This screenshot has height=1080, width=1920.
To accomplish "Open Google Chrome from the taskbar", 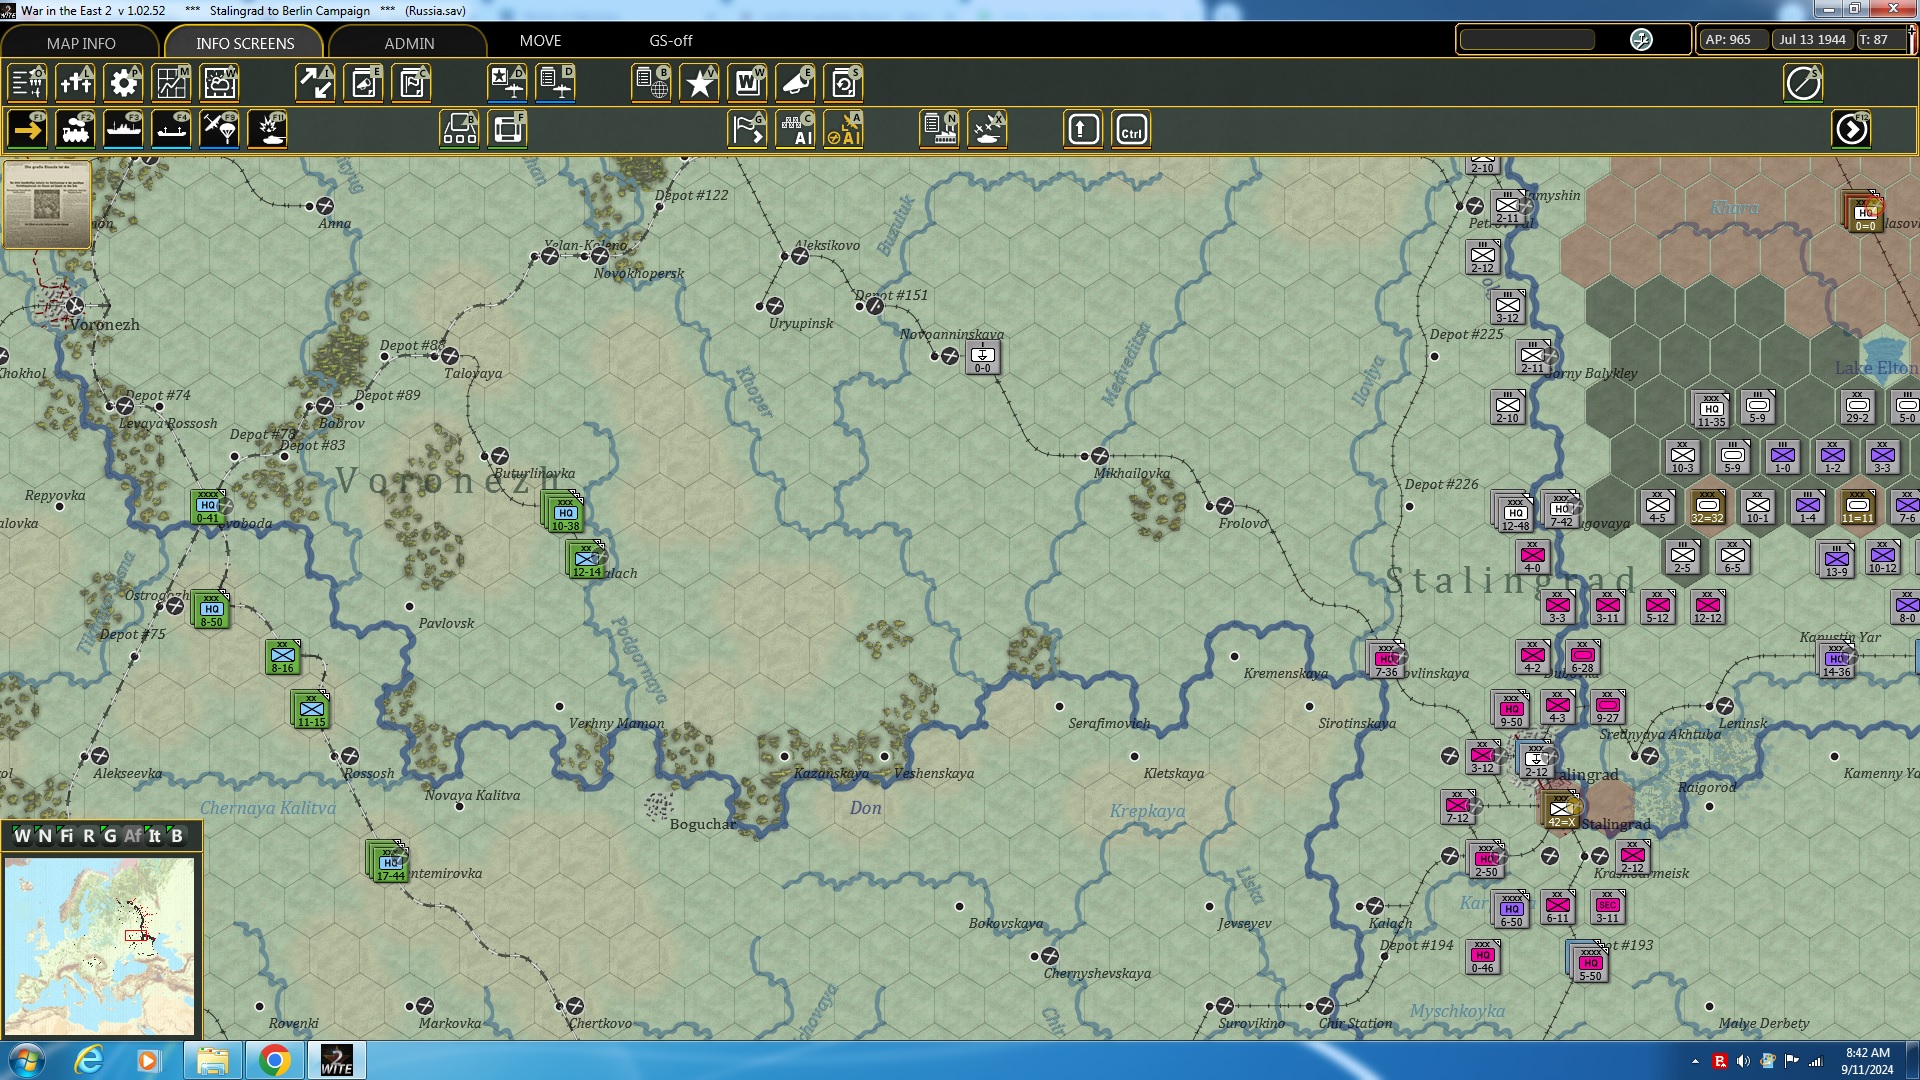I will 274,1060.
